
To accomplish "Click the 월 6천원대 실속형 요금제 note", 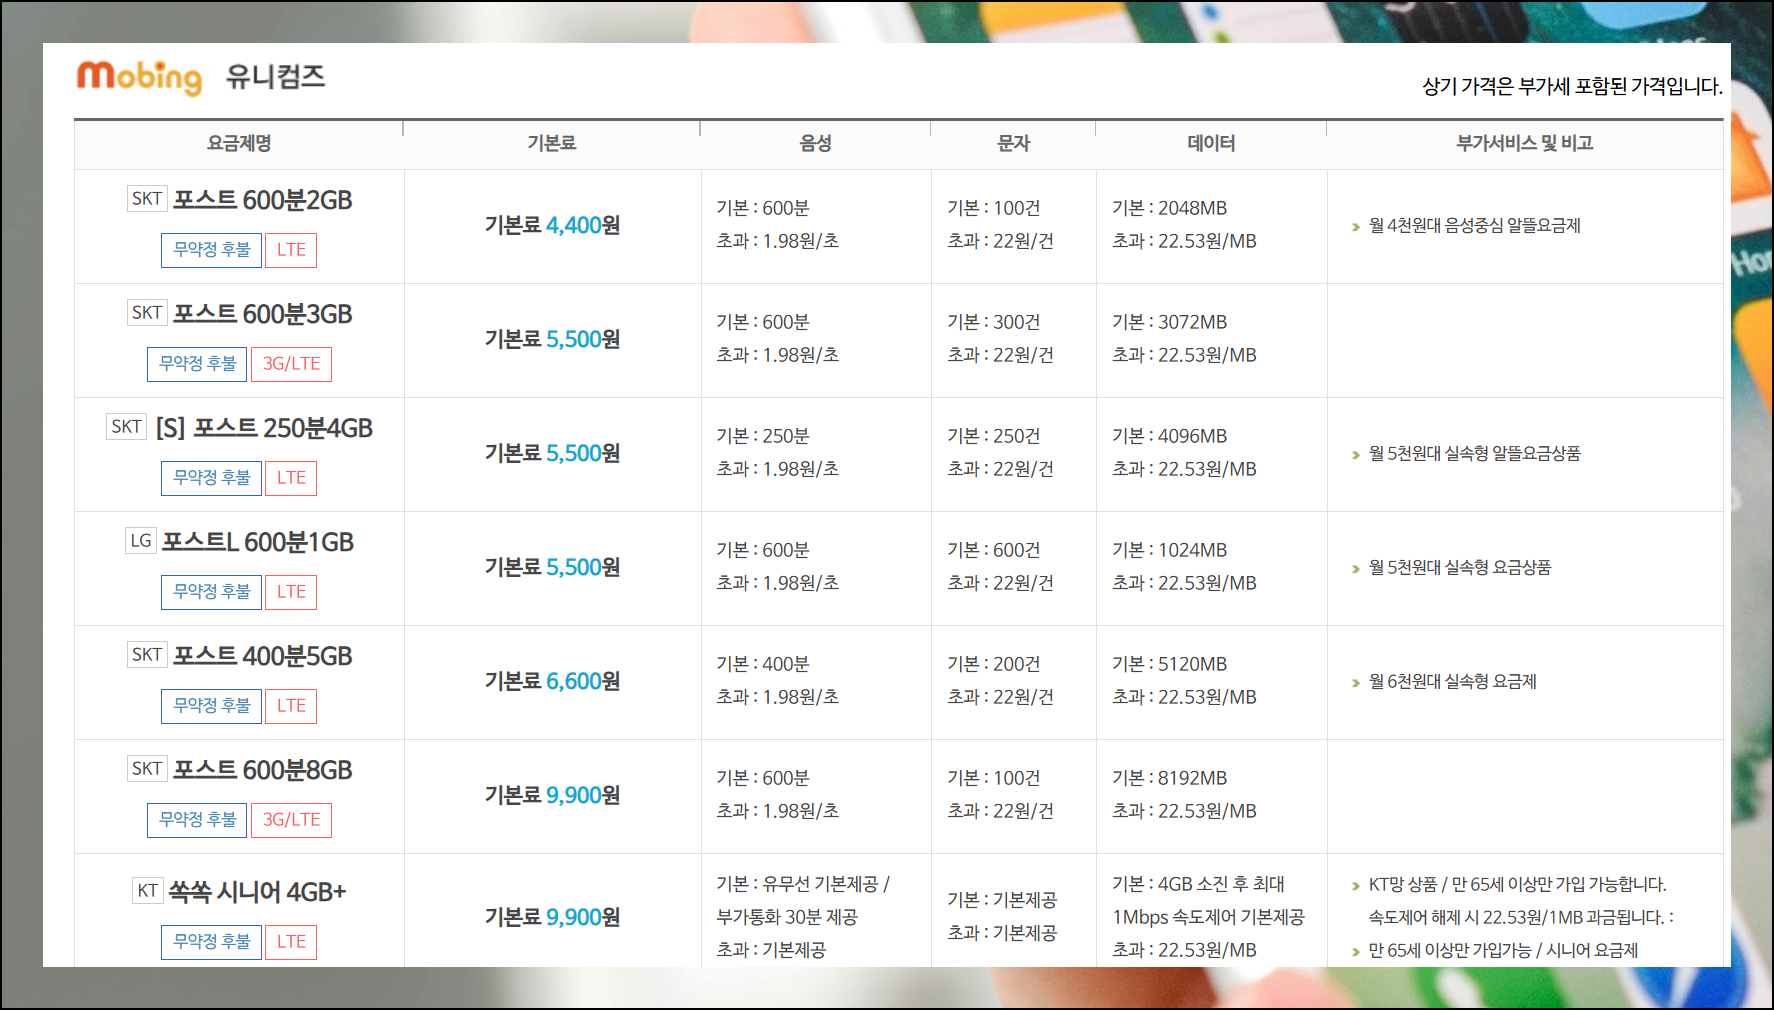I will 1452,682.
